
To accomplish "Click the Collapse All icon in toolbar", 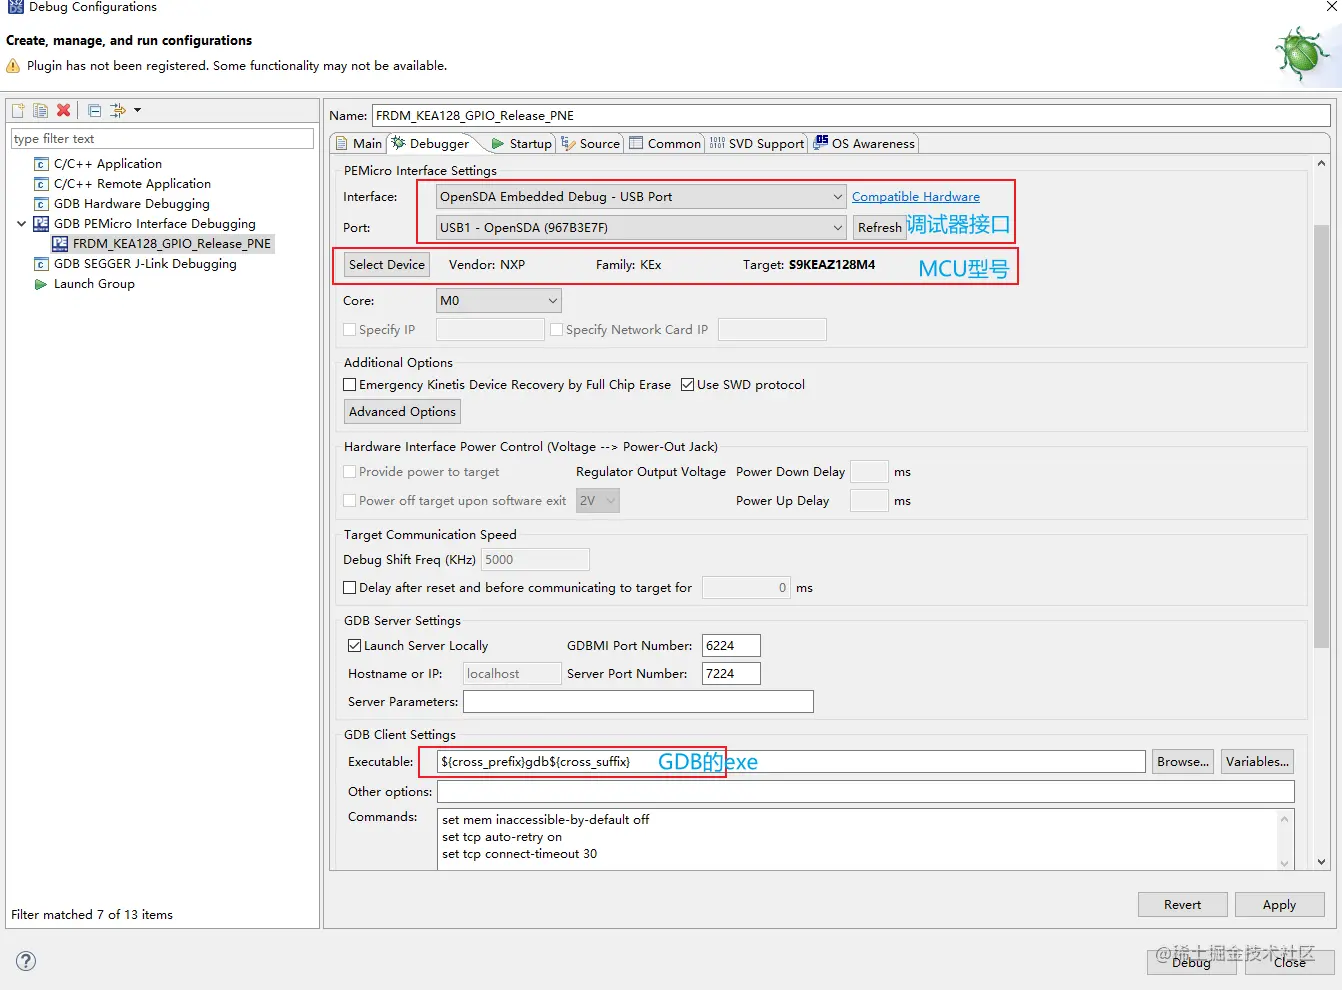I will (x=95, y=110).
